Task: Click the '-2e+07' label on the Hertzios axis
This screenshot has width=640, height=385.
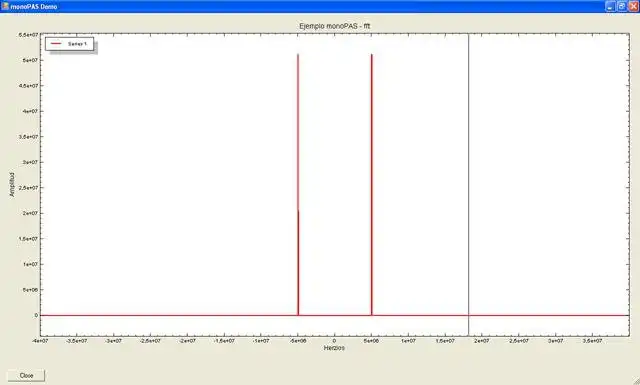Action: [187, 340]
